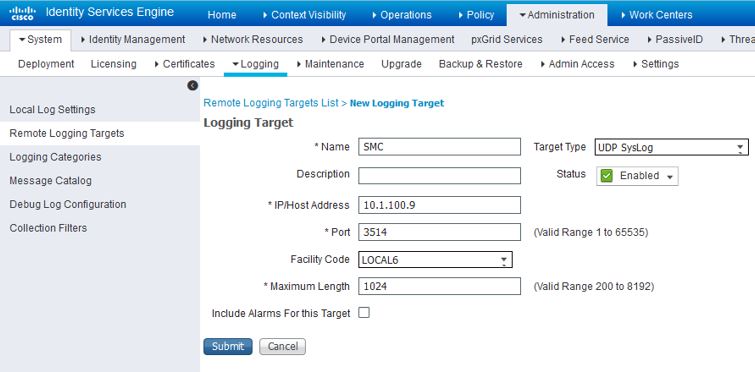
Task: Go to Remote Logging Targets List link
Action: pos(271,103)
